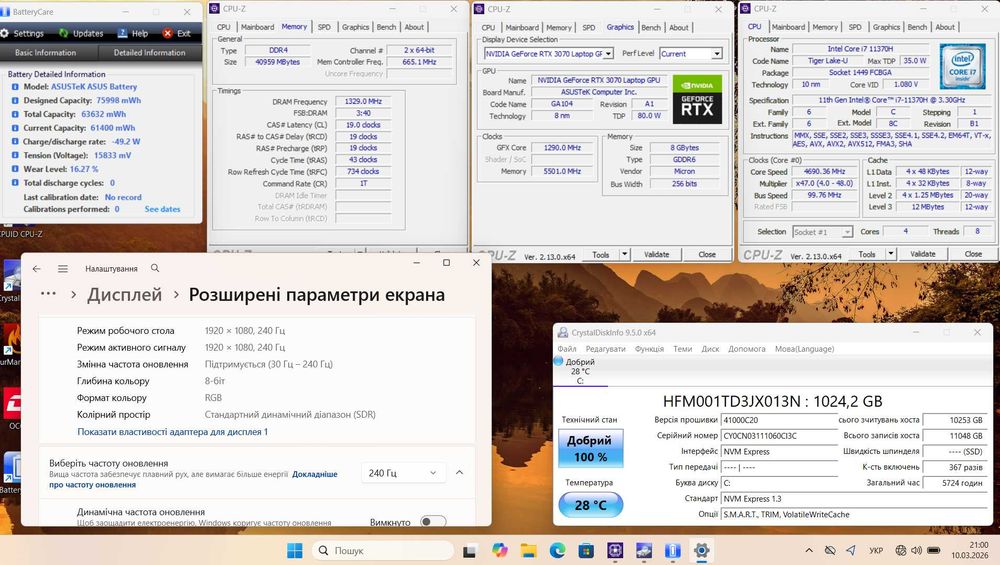
Task: Click the search magnifier icon in Settings
Action: click(155, 268)
